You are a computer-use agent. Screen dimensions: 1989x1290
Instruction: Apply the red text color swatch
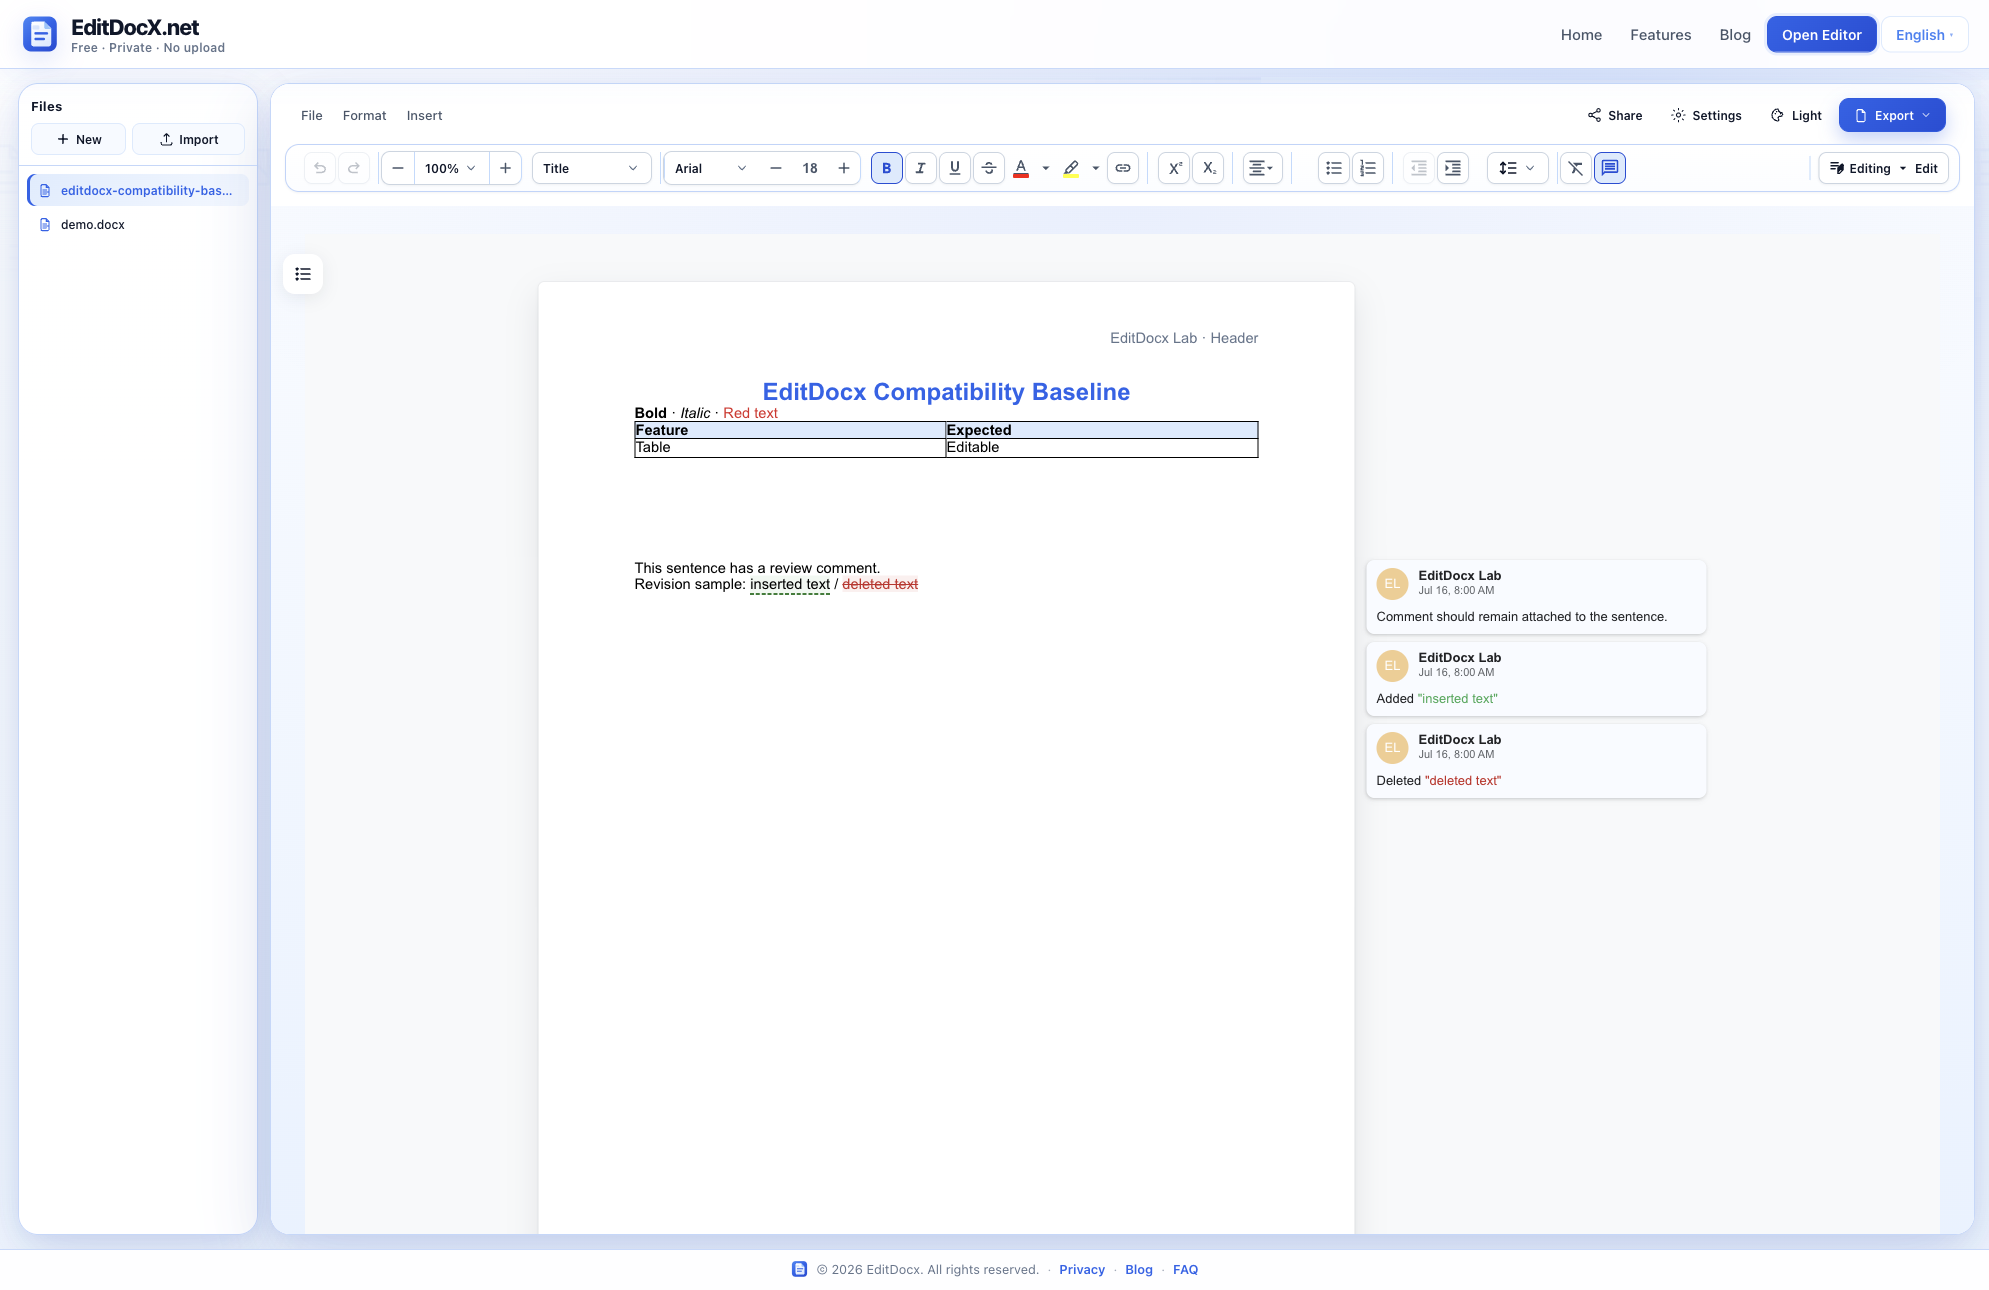click(1021, 168)
